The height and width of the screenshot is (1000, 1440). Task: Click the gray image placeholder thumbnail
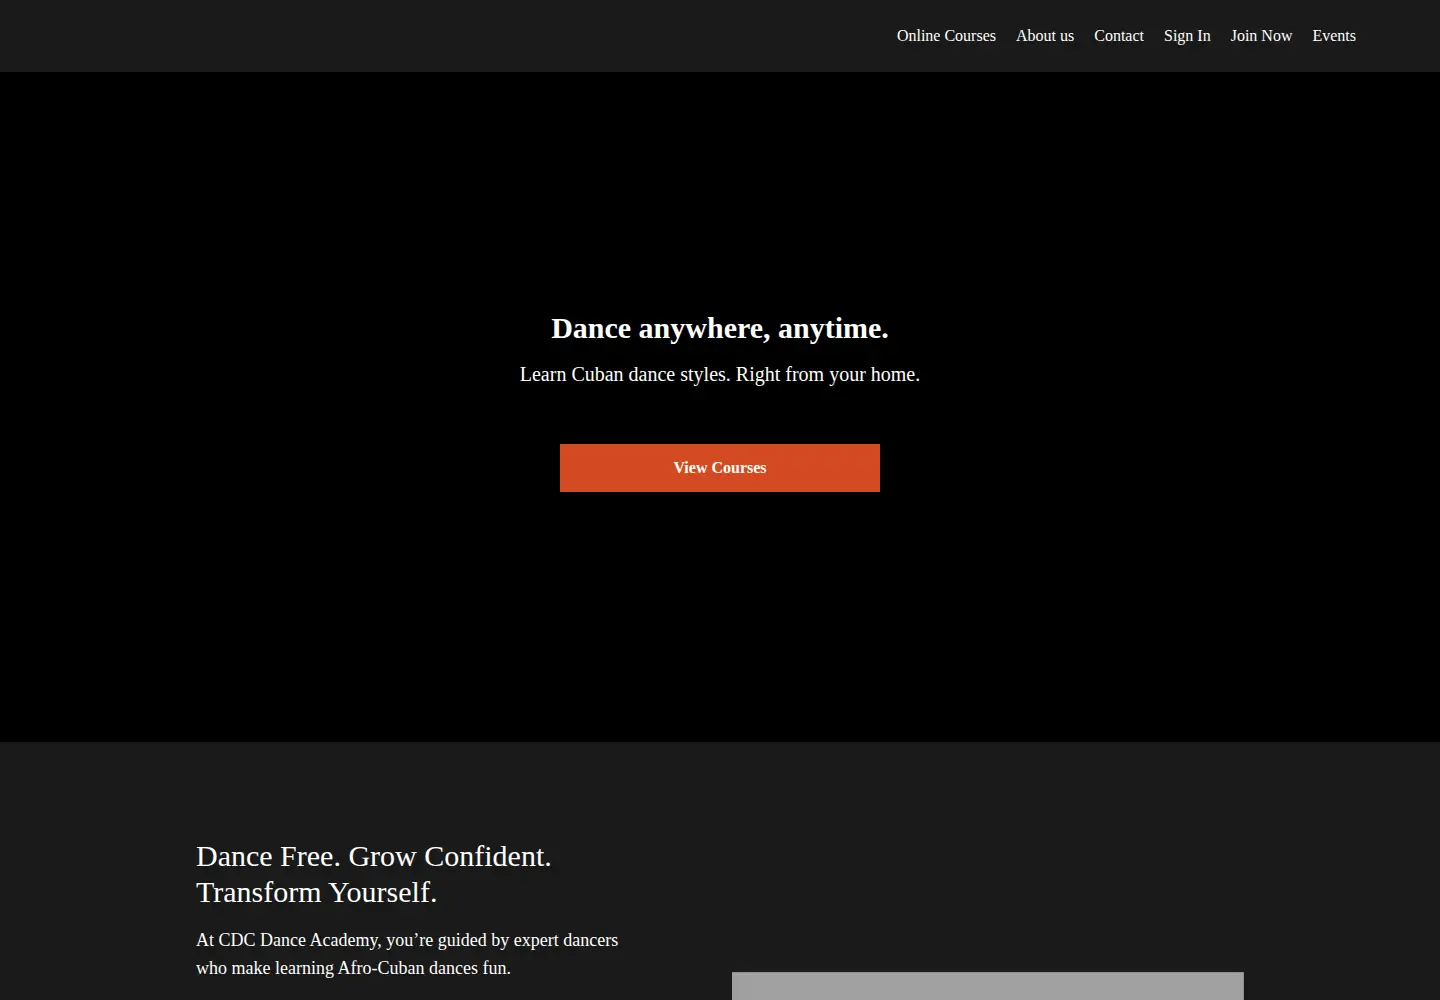coord(988,986)
